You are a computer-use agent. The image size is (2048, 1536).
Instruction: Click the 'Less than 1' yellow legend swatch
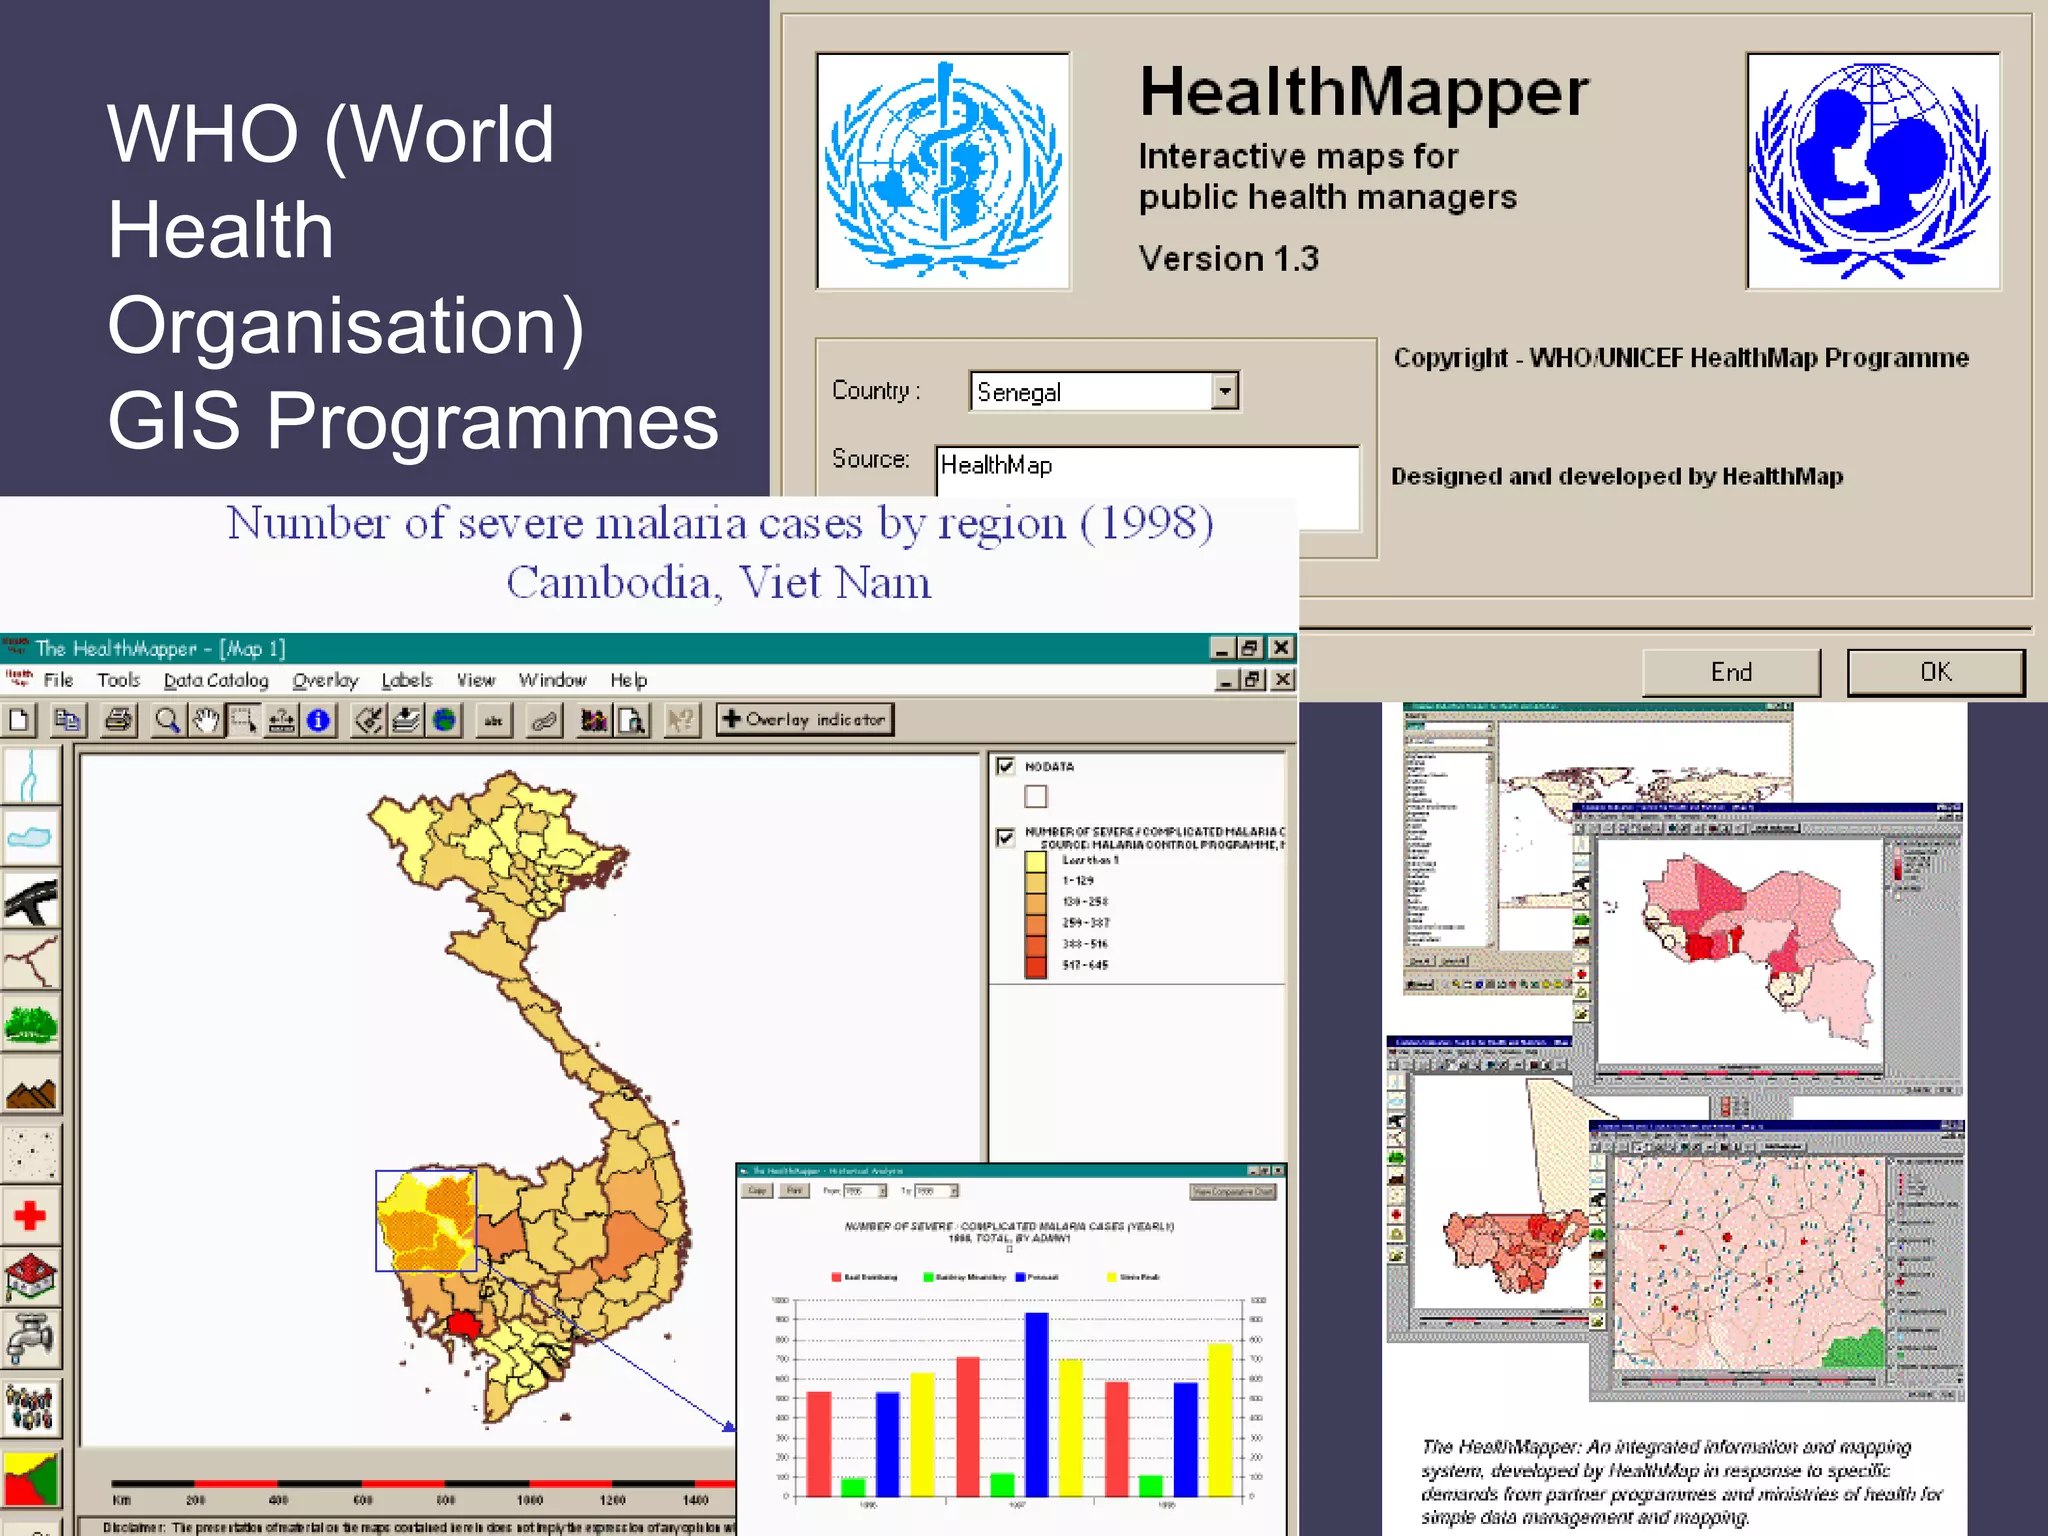pos(1036,860)
